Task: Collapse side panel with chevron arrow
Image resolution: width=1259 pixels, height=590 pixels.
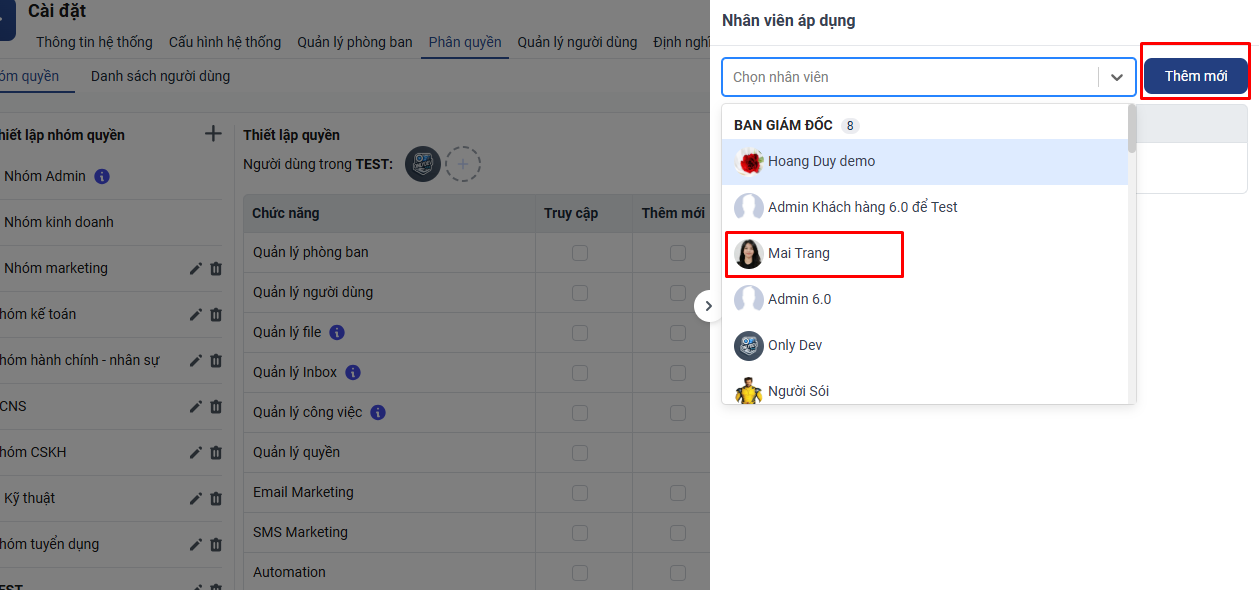Action: click(708, 306)
